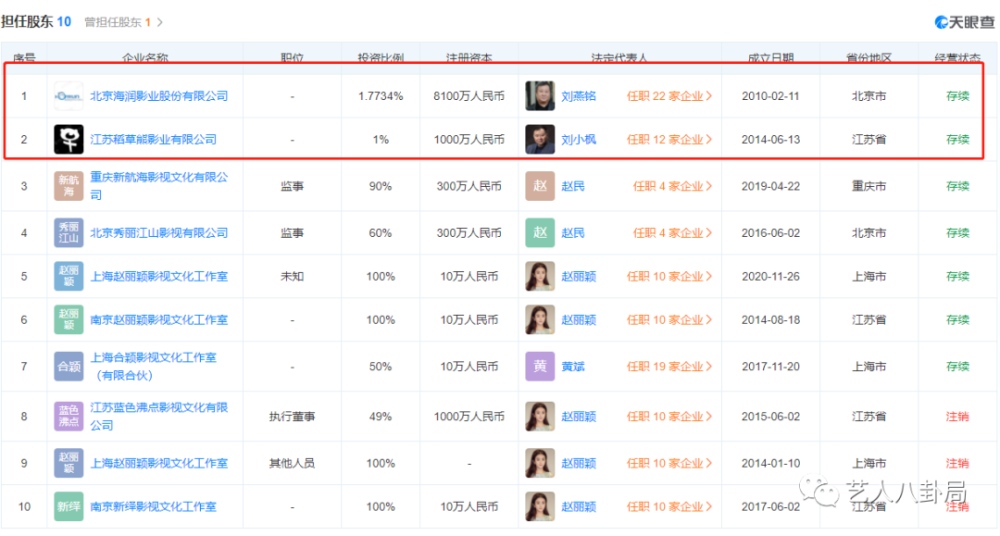
Task: Click the logo tile in row 9
Action: pyautogui.click(x=68, y=463)
